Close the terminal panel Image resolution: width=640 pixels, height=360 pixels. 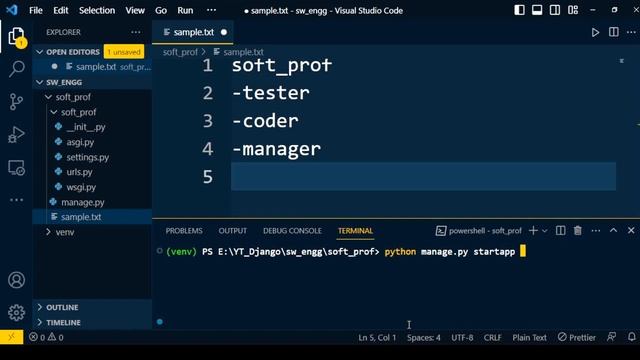[631, 231]
